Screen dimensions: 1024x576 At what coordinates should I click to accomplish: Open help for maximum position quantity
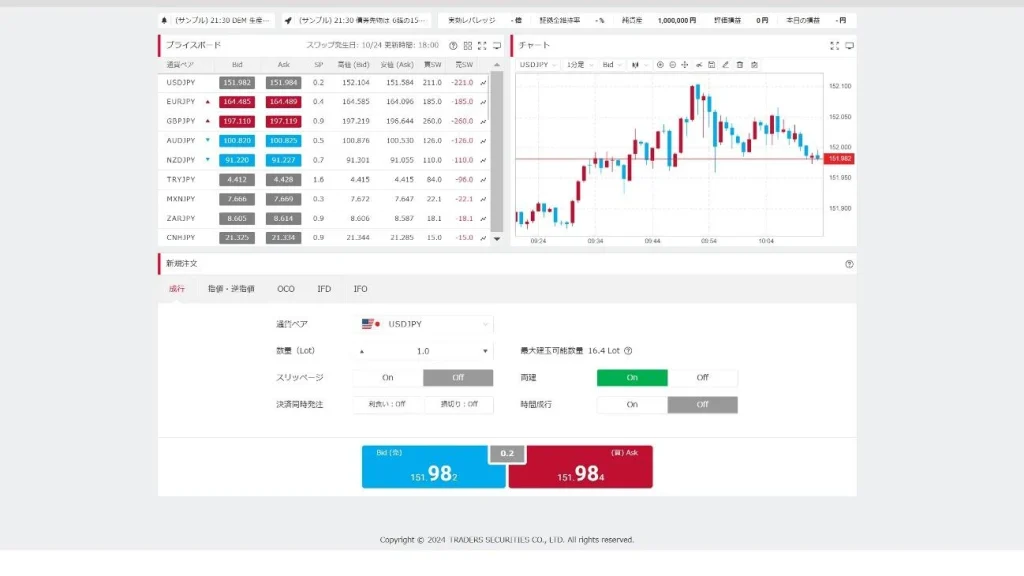(x=628, y=351)
